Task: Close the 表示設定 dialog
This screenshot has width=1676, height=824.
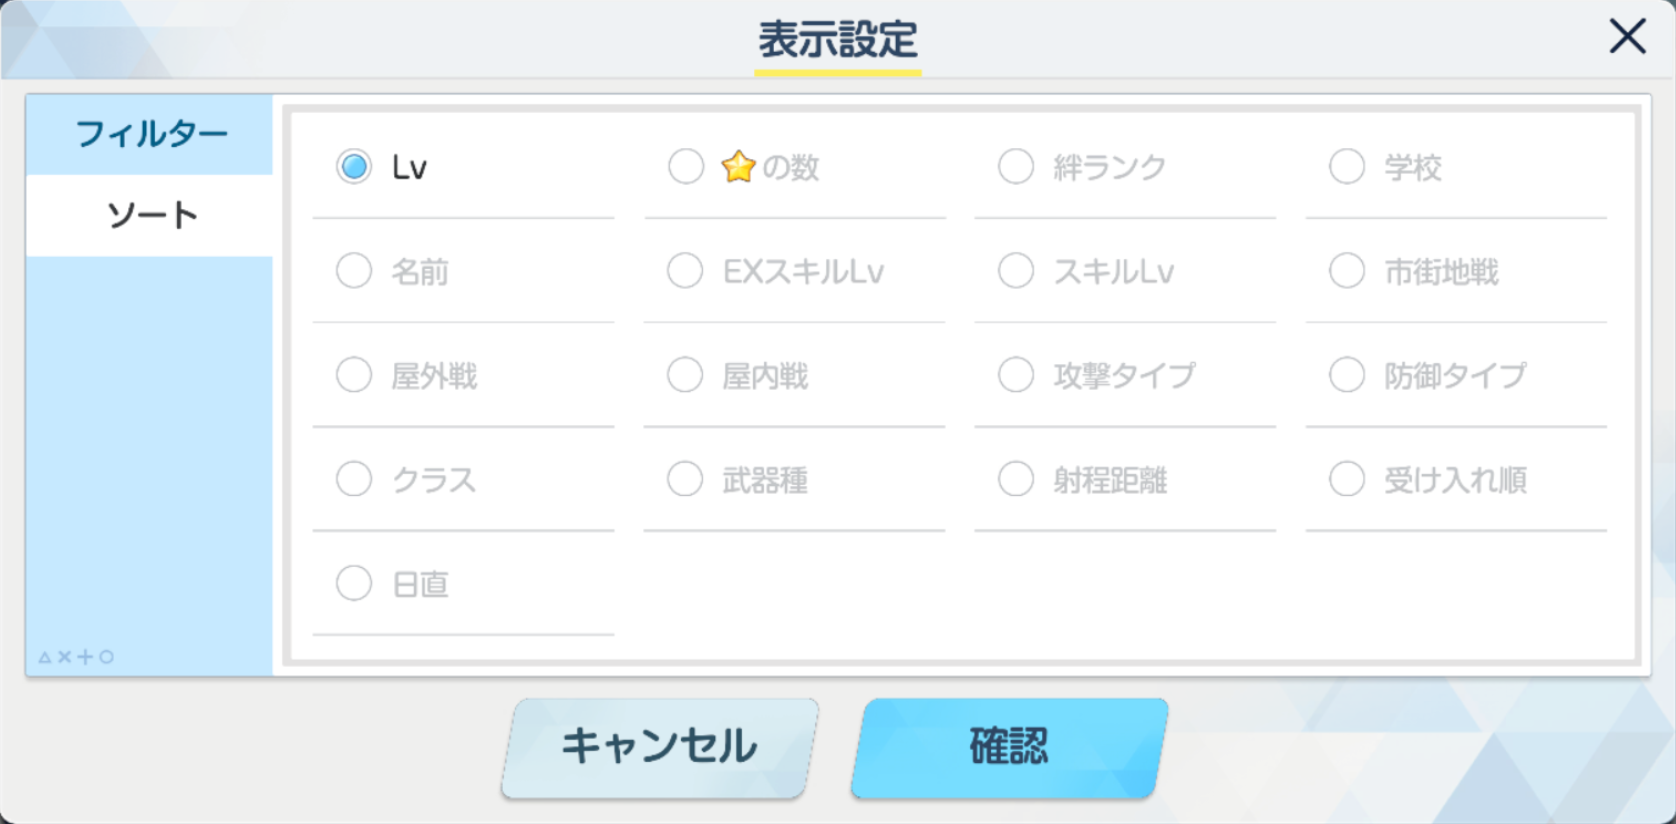Action: coord(1627,37)
